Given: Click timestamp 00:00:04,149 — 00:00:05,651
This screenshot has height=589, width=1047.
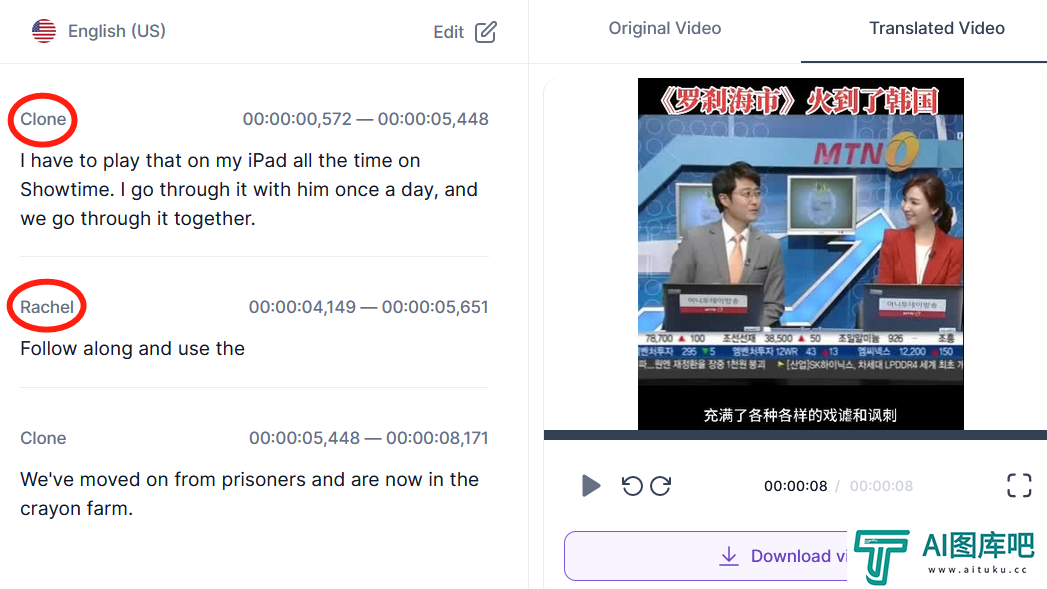Looking at the screenshot, I should 369,307.
